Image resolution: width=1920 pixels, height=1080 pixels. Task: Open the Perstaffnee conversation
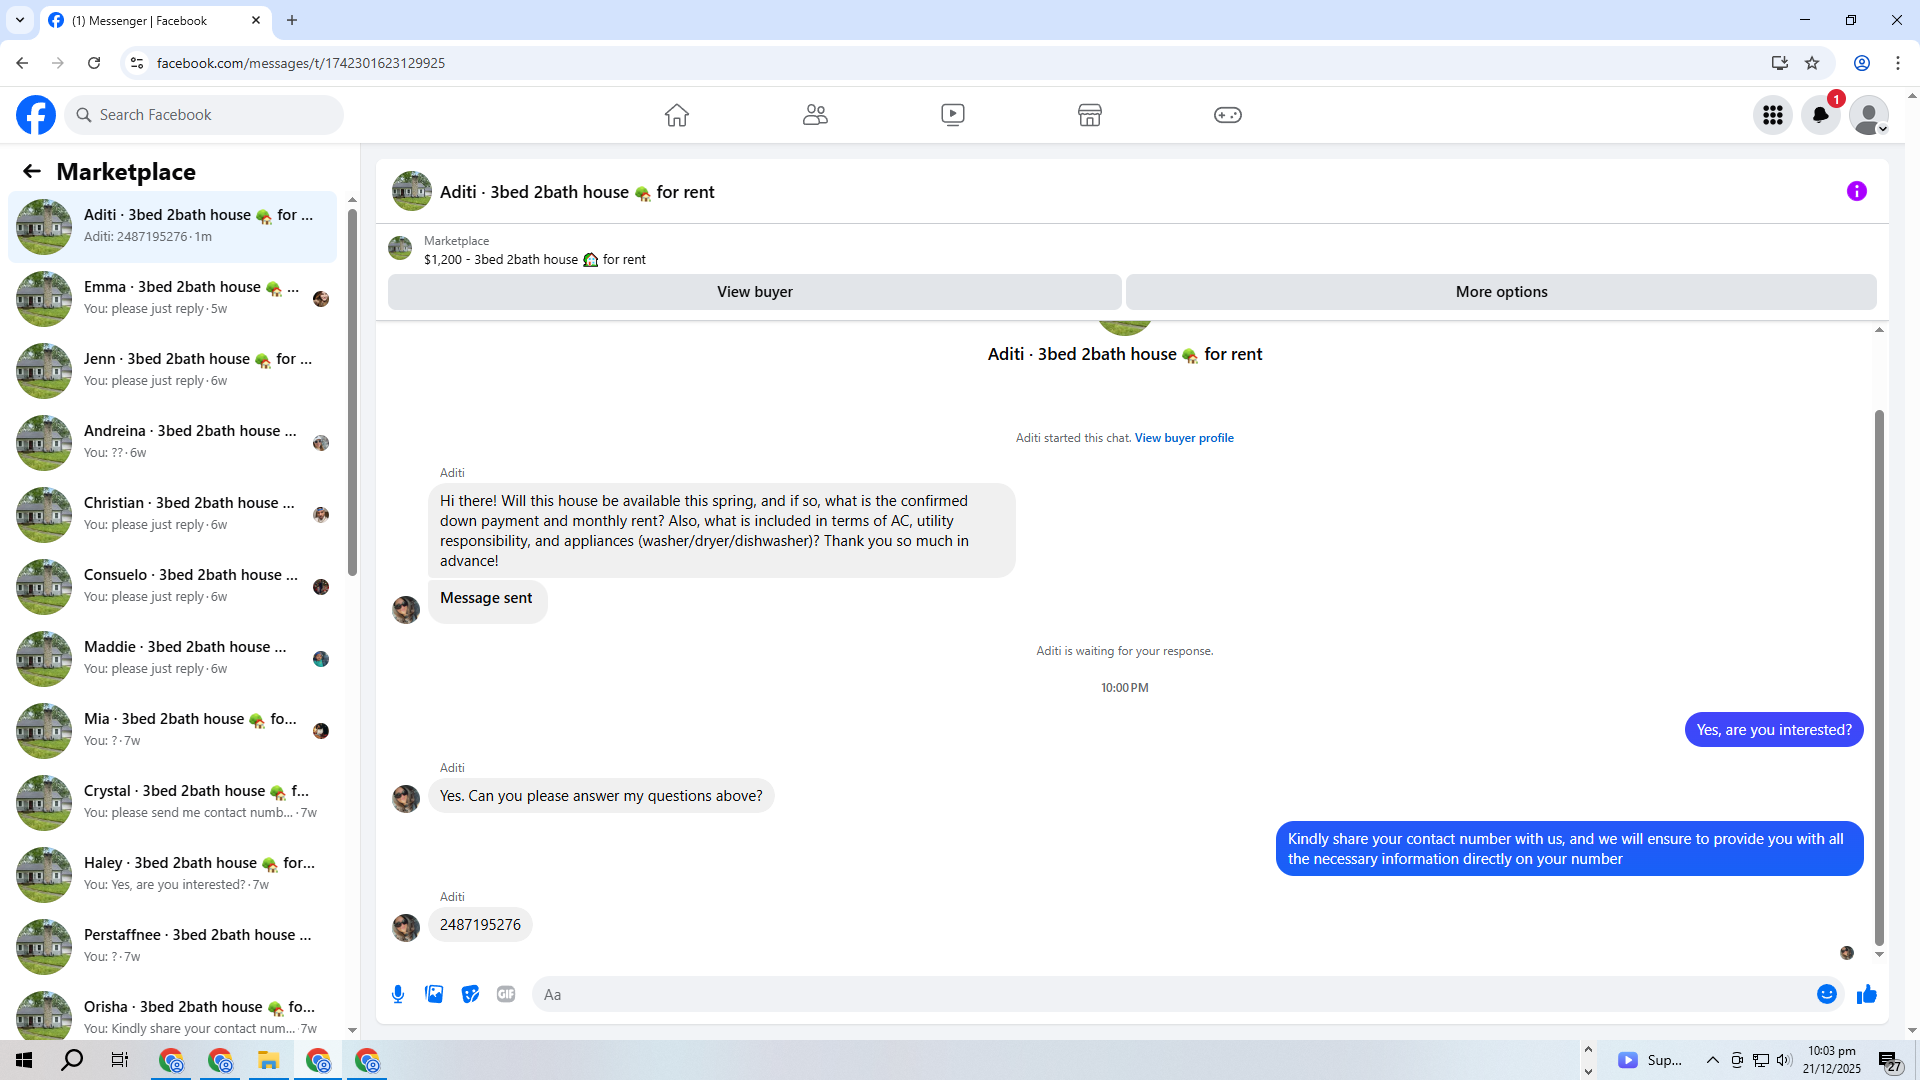(172, 947)
